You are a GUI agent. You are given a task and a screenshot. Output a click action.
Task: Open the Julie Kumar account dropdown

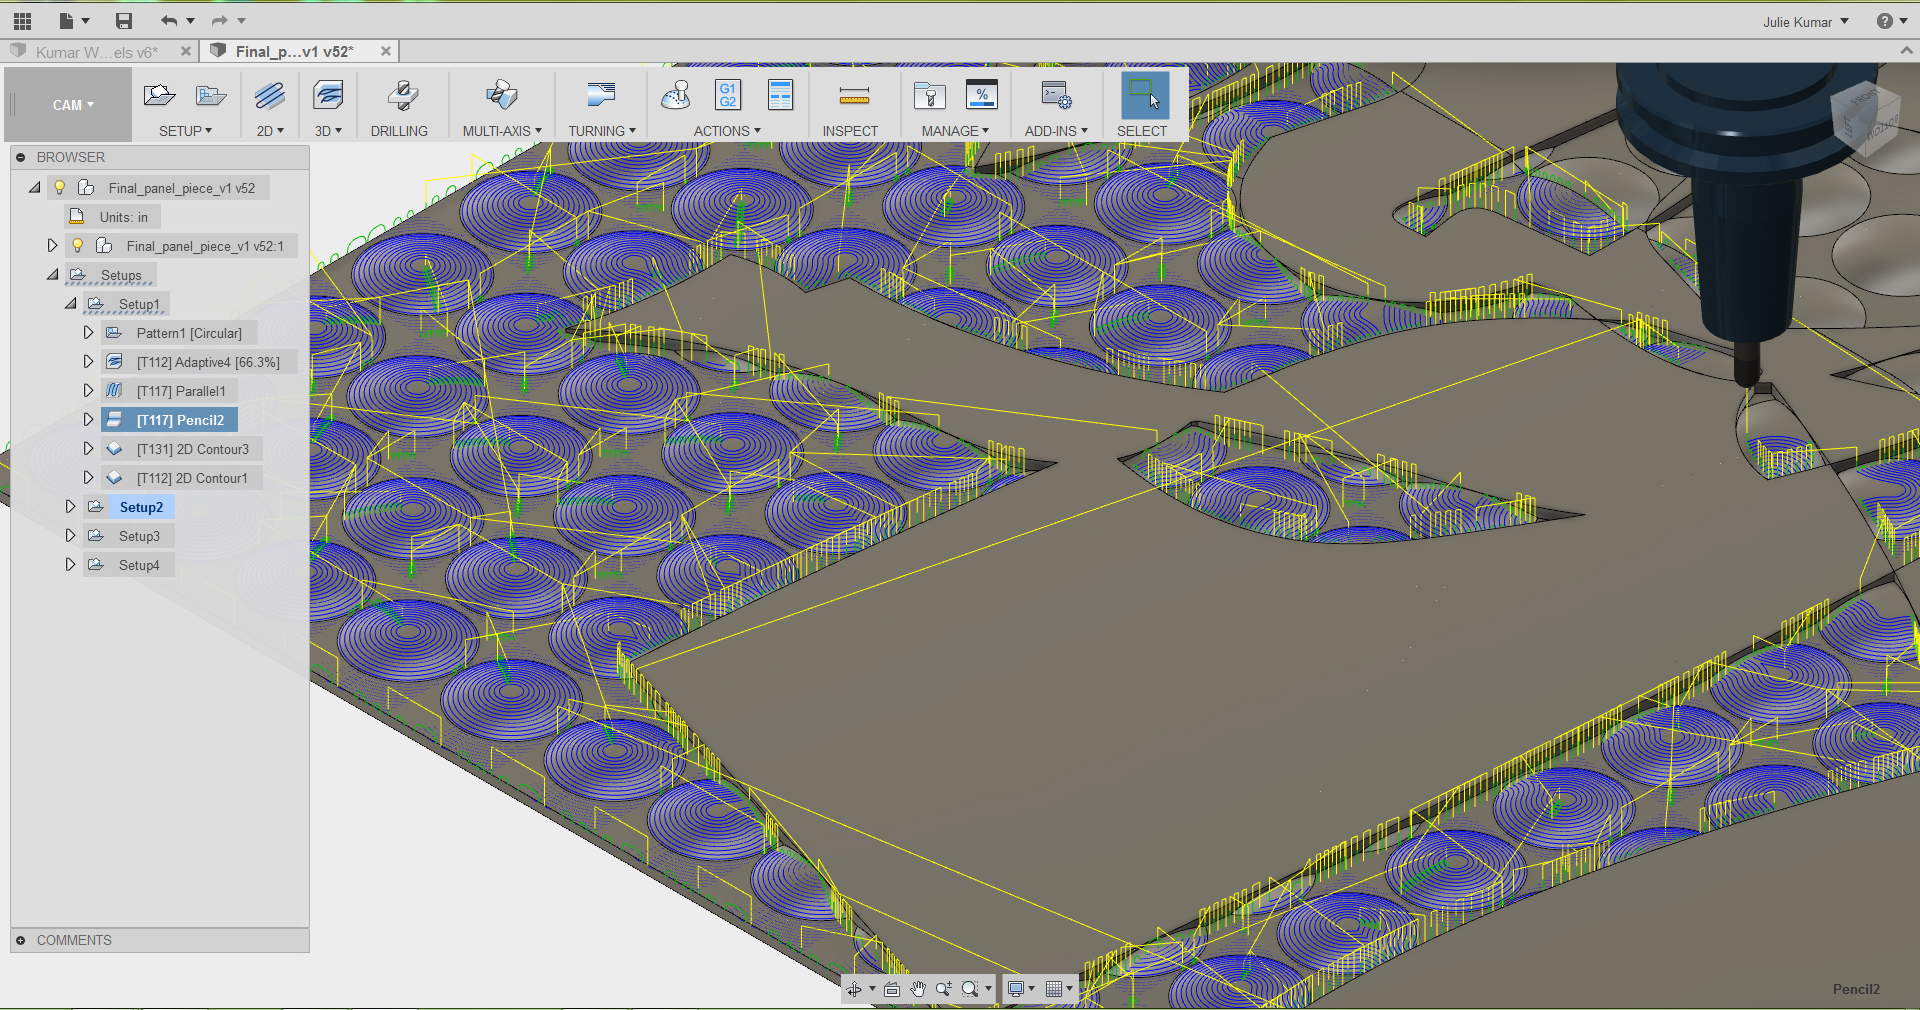click(1806, 21)
